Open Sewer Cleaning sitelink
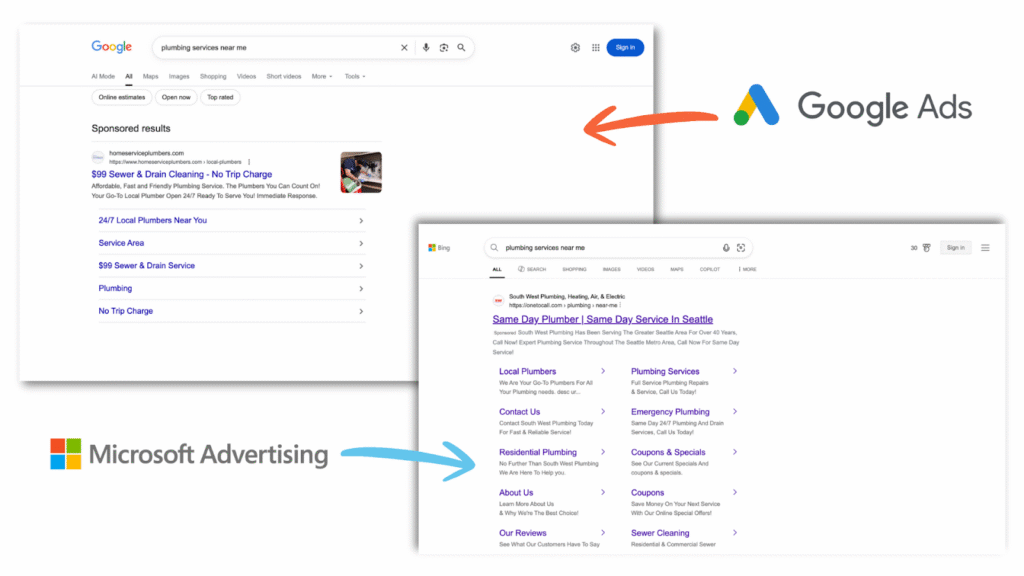 [x=660, y=533]
